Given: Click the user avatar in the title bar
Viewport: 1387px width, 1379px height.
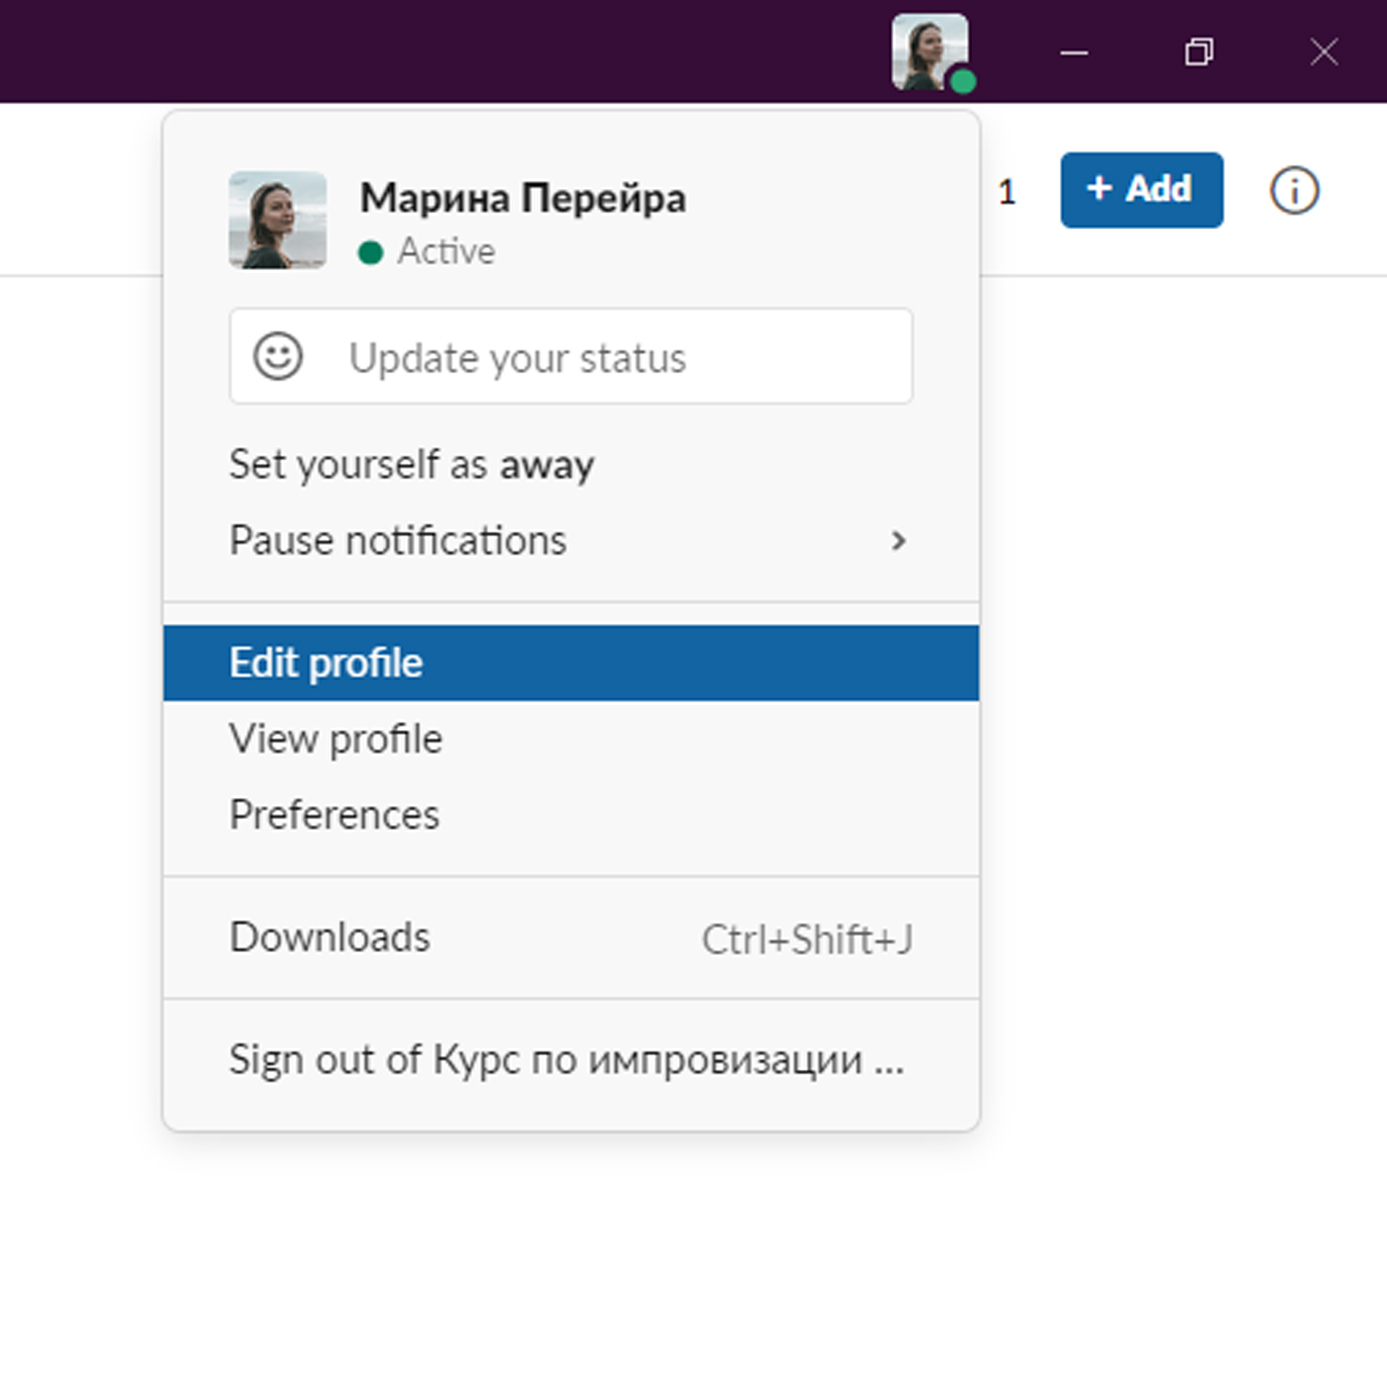Looking at the screenshot, I should click(x=930, y=52).
